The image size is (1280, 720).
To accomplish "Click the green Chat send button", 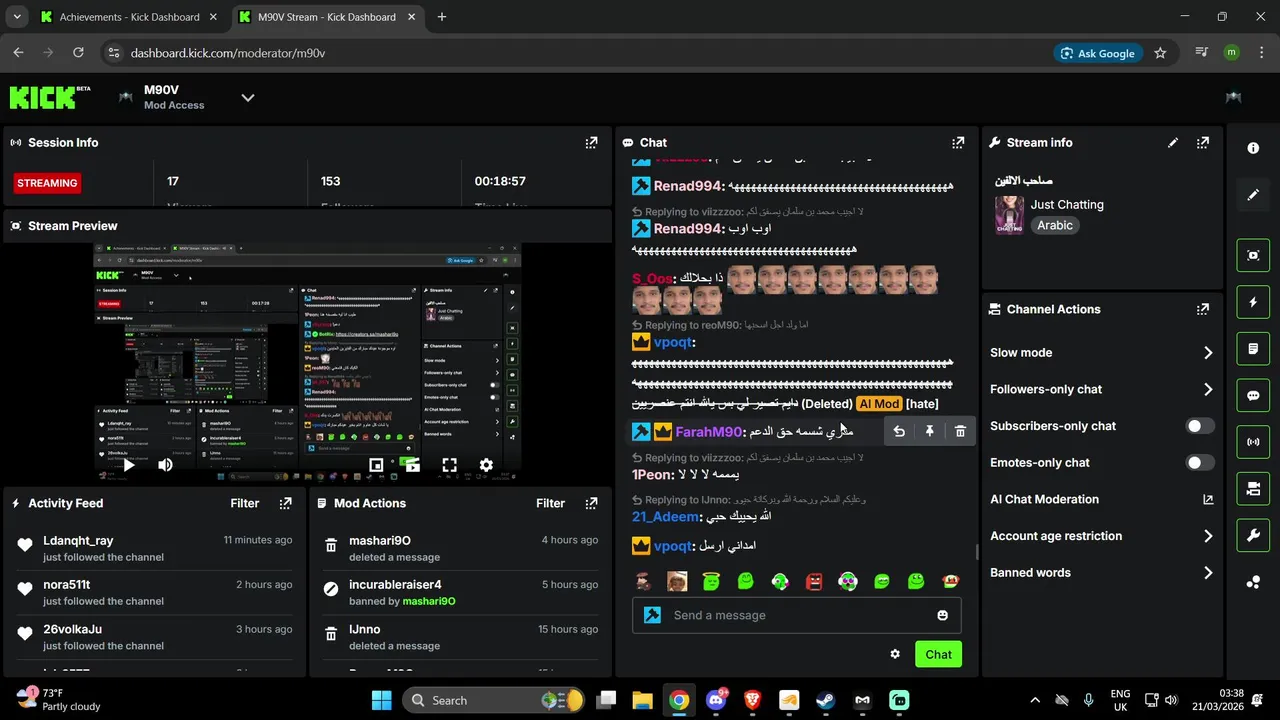I will click(x=938, y=654).
